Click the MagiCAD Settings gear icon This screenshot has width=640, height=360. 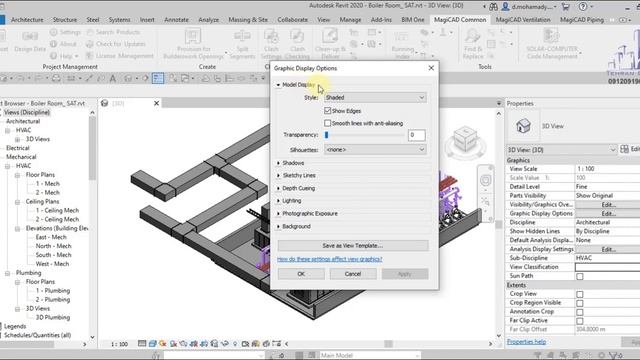pos(53,32)
